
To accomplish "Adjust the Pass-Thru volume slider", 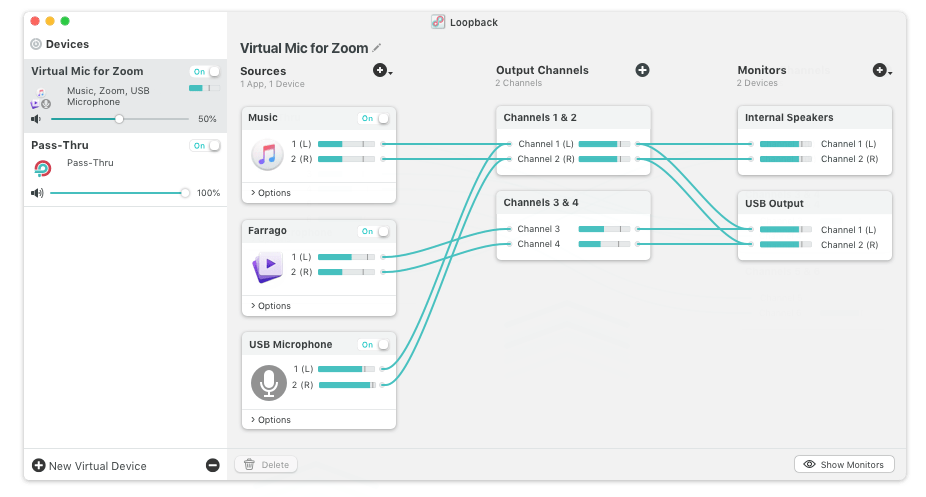I will pyautogui.click(x=120, y=193).
